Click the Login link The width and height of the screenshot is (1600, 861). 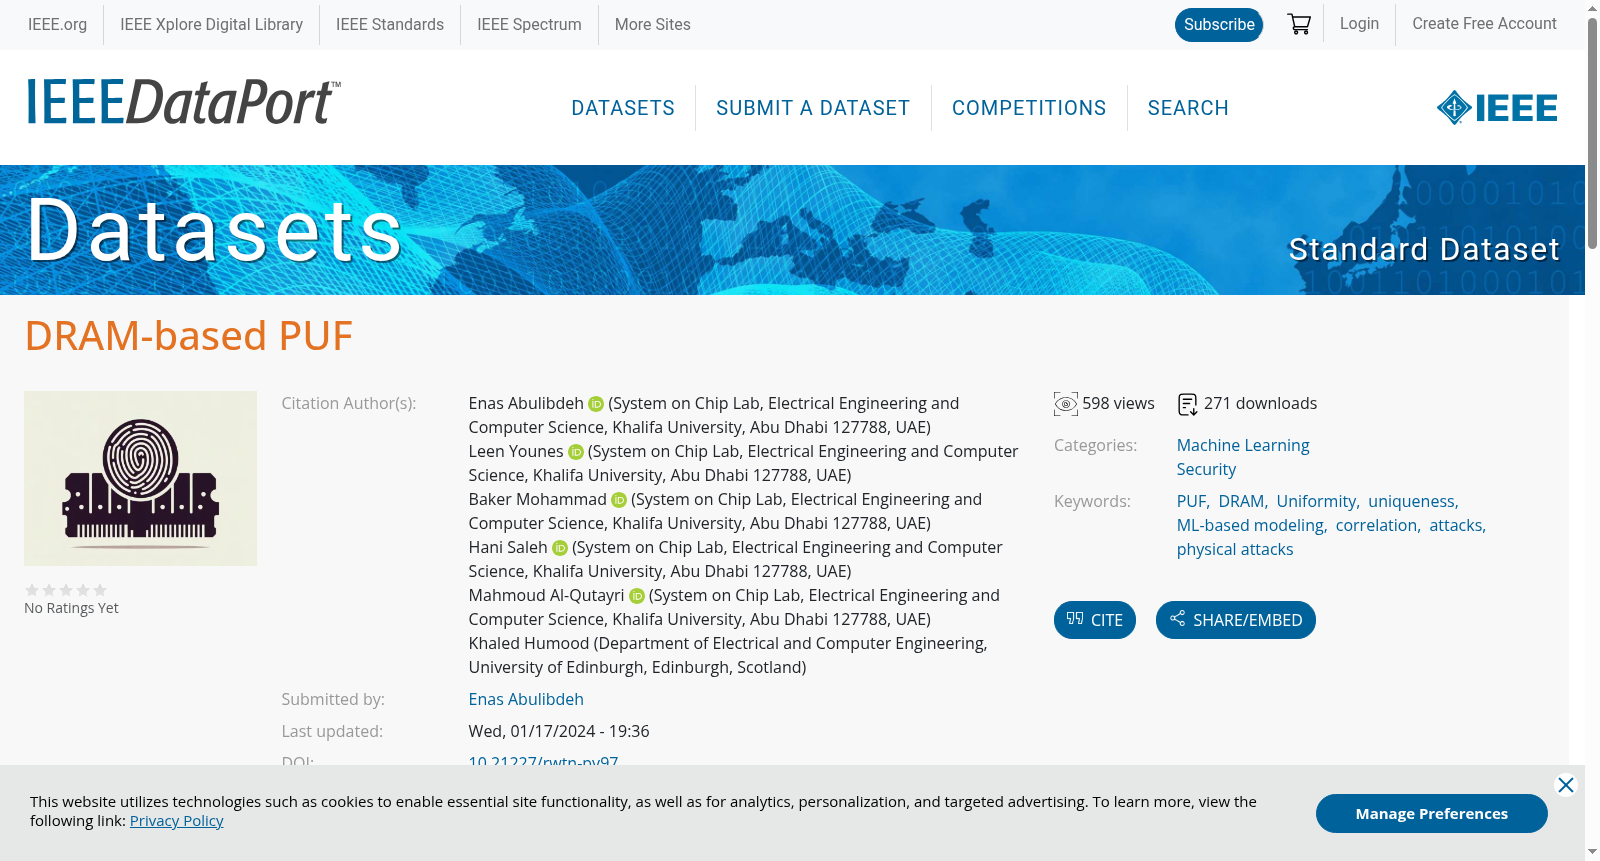coord(1359,23)
